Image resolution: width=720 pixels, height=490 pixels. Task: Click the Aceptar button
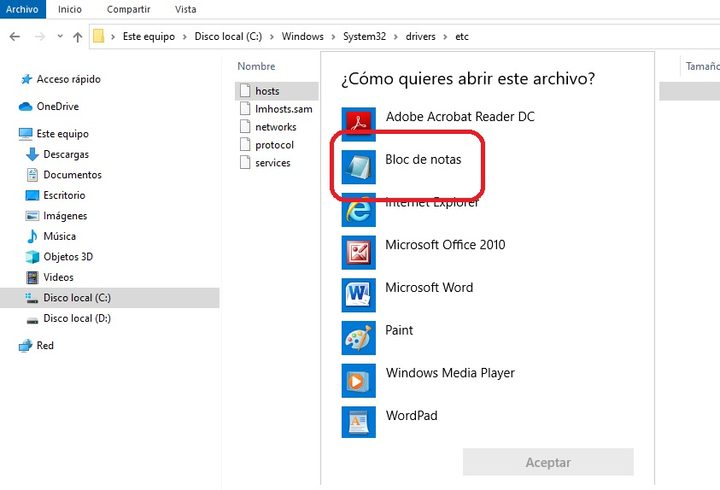548,462
